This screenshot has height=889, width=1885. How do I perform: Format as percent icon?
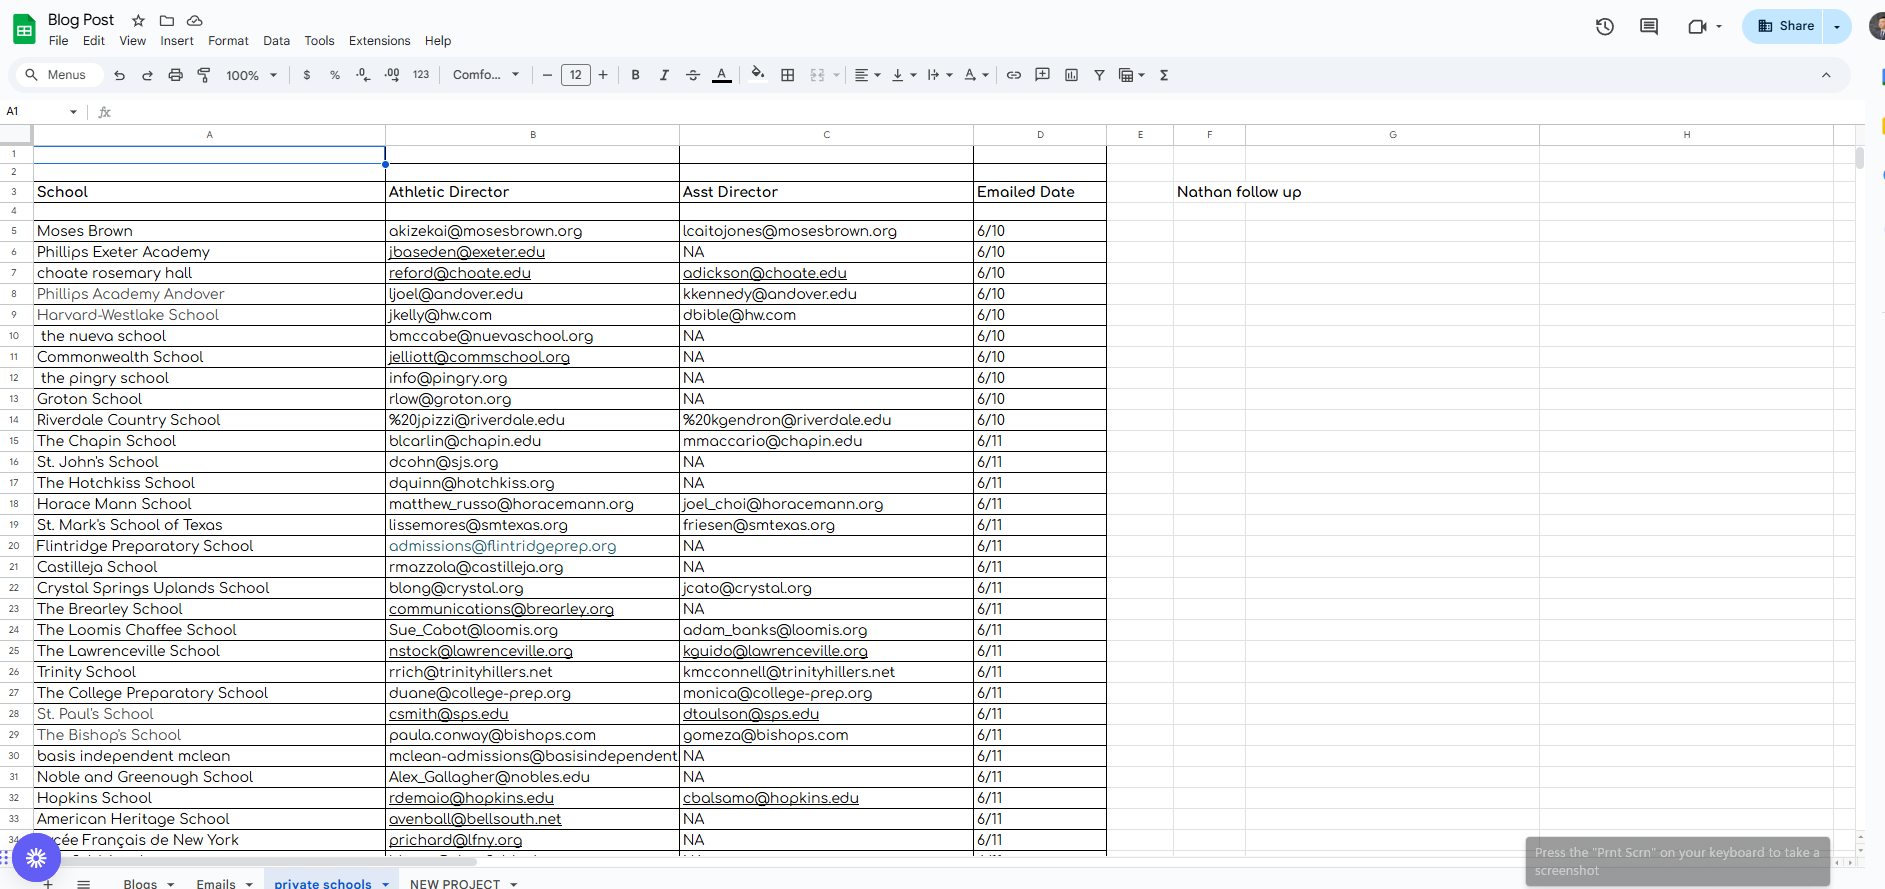tap(335, 75)
